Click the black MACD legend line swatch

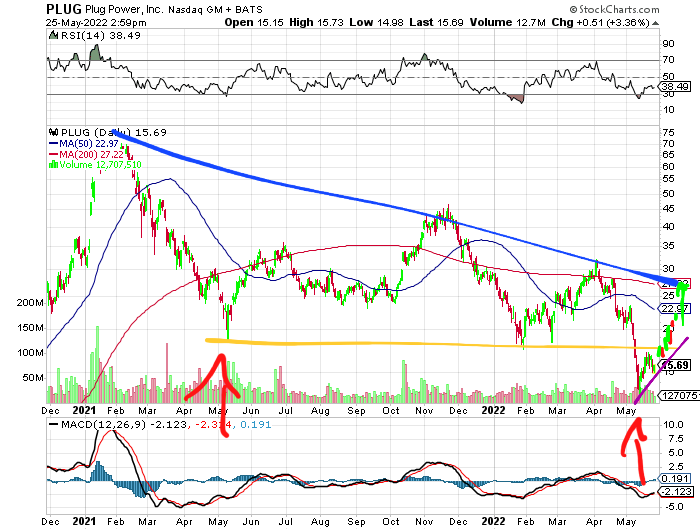[x=54, y=424]
